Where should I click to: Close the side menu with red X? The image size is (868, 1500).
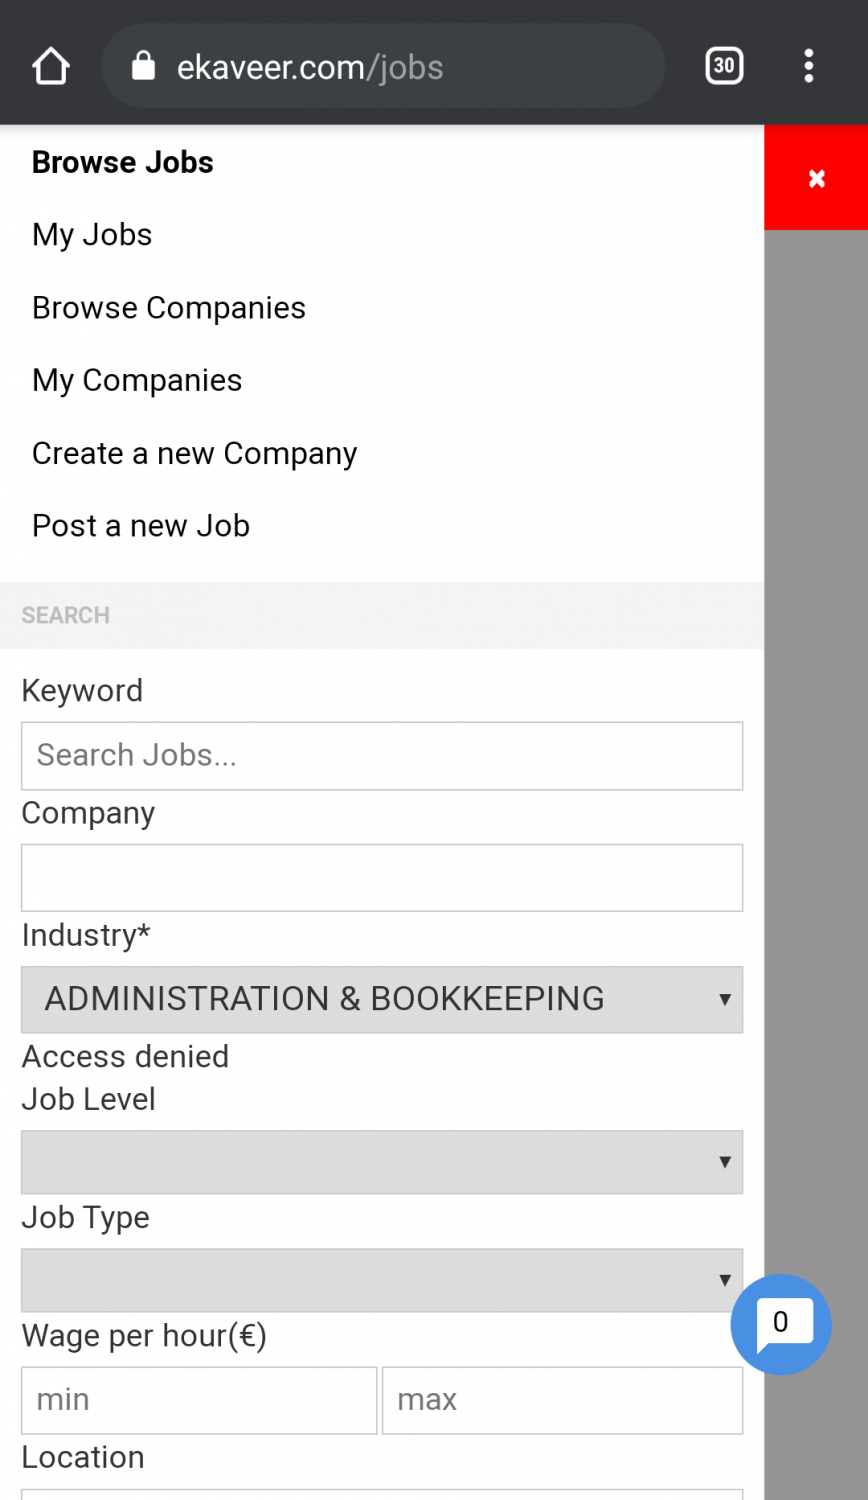tap(816, 178)
